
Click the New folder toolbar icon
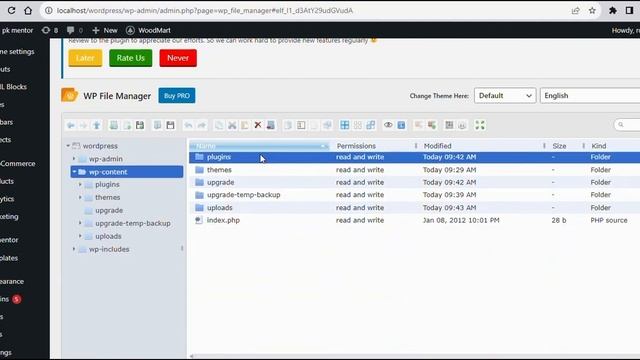tap(114, 125)
